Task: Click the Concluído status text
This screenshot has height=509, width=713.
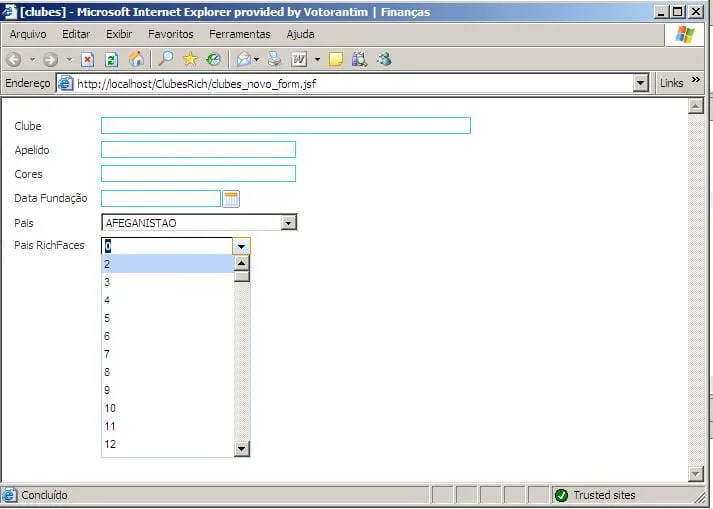Action: (44, 495)
